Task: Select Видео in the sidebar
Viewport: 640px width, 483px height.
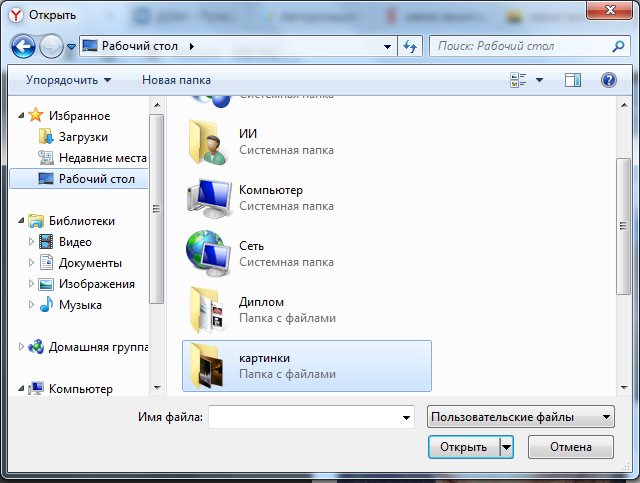Action: tap(75, 242)
